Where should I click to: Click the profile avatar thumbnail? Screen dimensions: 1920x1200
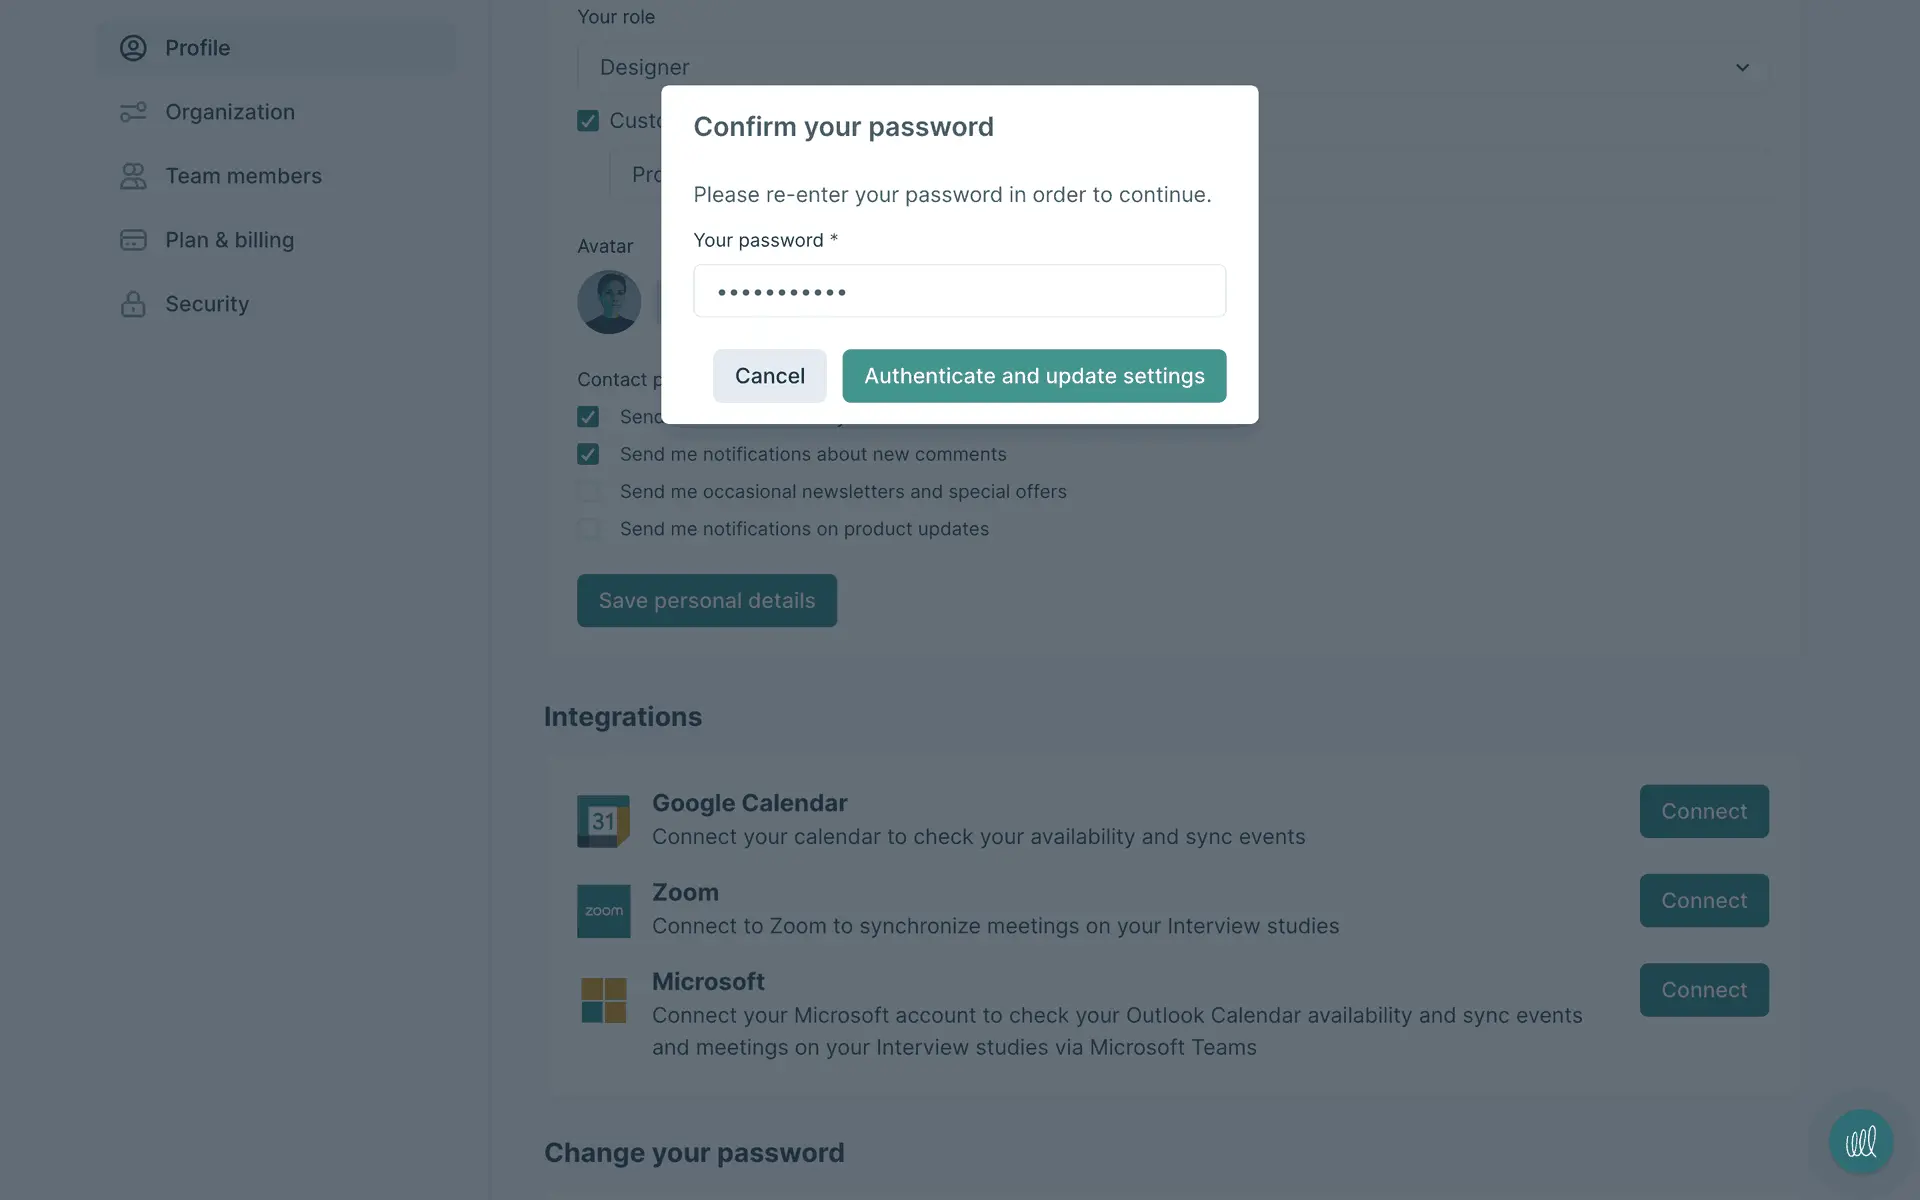tap(609, 302)
